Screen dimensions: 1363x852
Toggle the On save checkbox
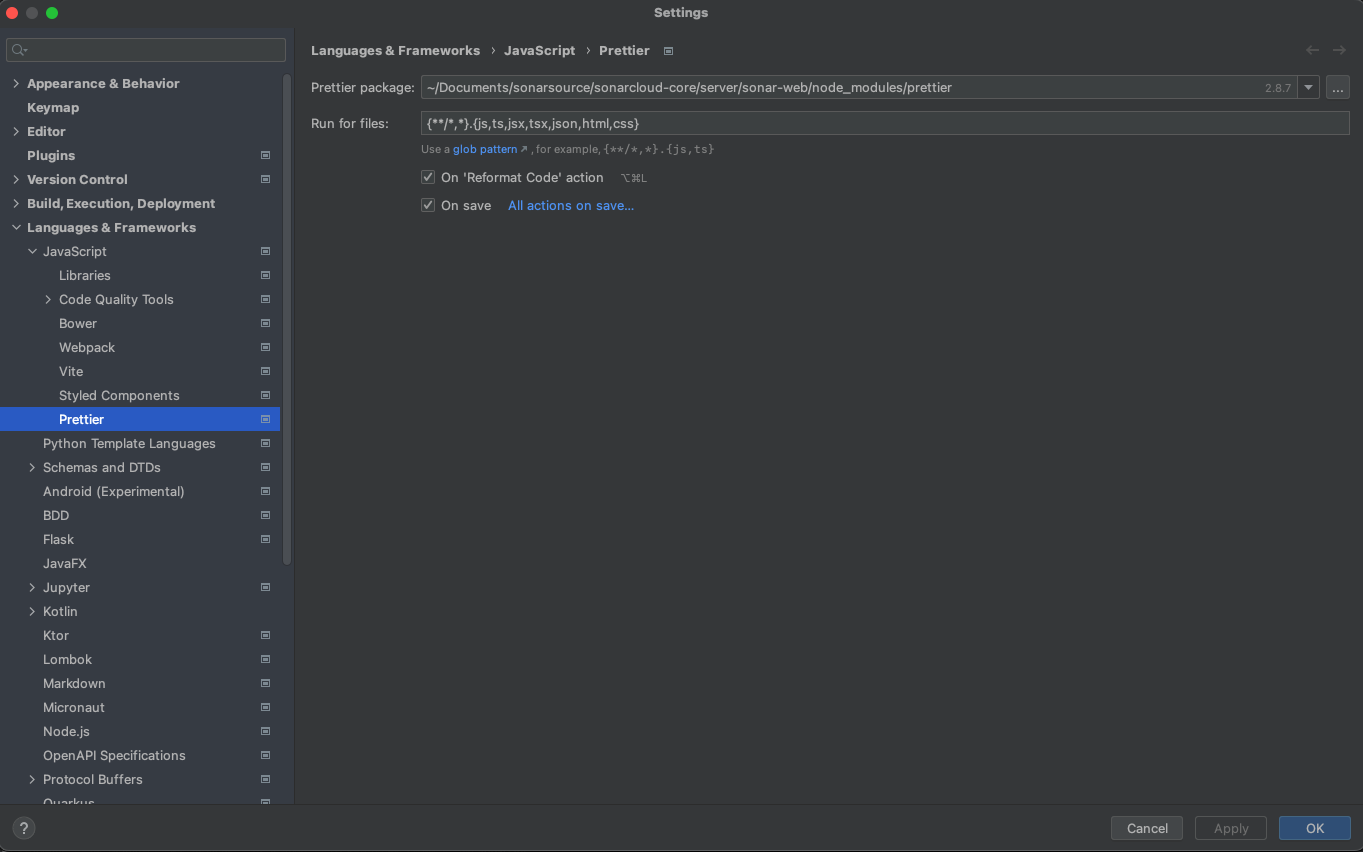point(428,205)
